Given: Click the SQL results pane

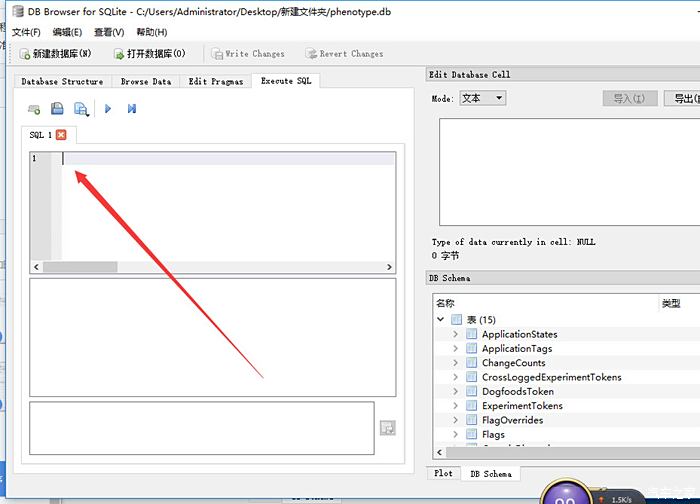Looking at the screenshot, I should click(x=212, y=337).
